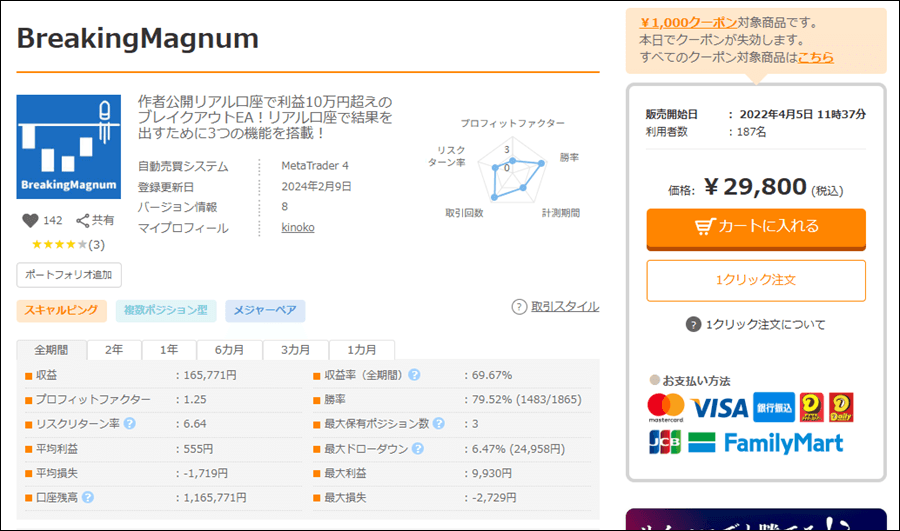This screenshot has width=900, height=531.
Task: Select the 全期間 tab
Action: tap(52, 350)
